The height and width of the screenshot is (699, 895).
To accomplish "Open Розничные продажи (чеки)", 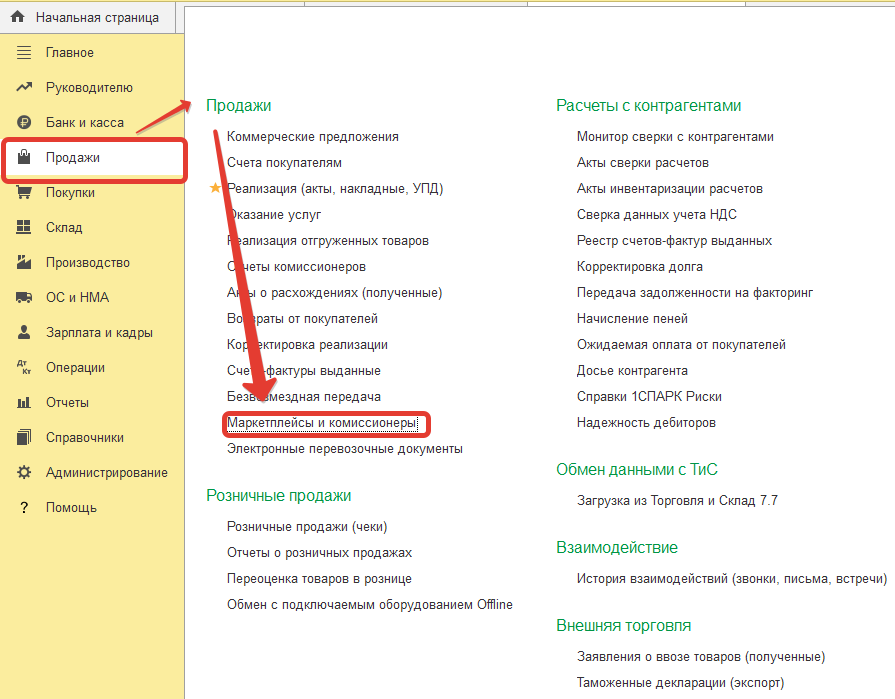I will click(x=307, y=527).
